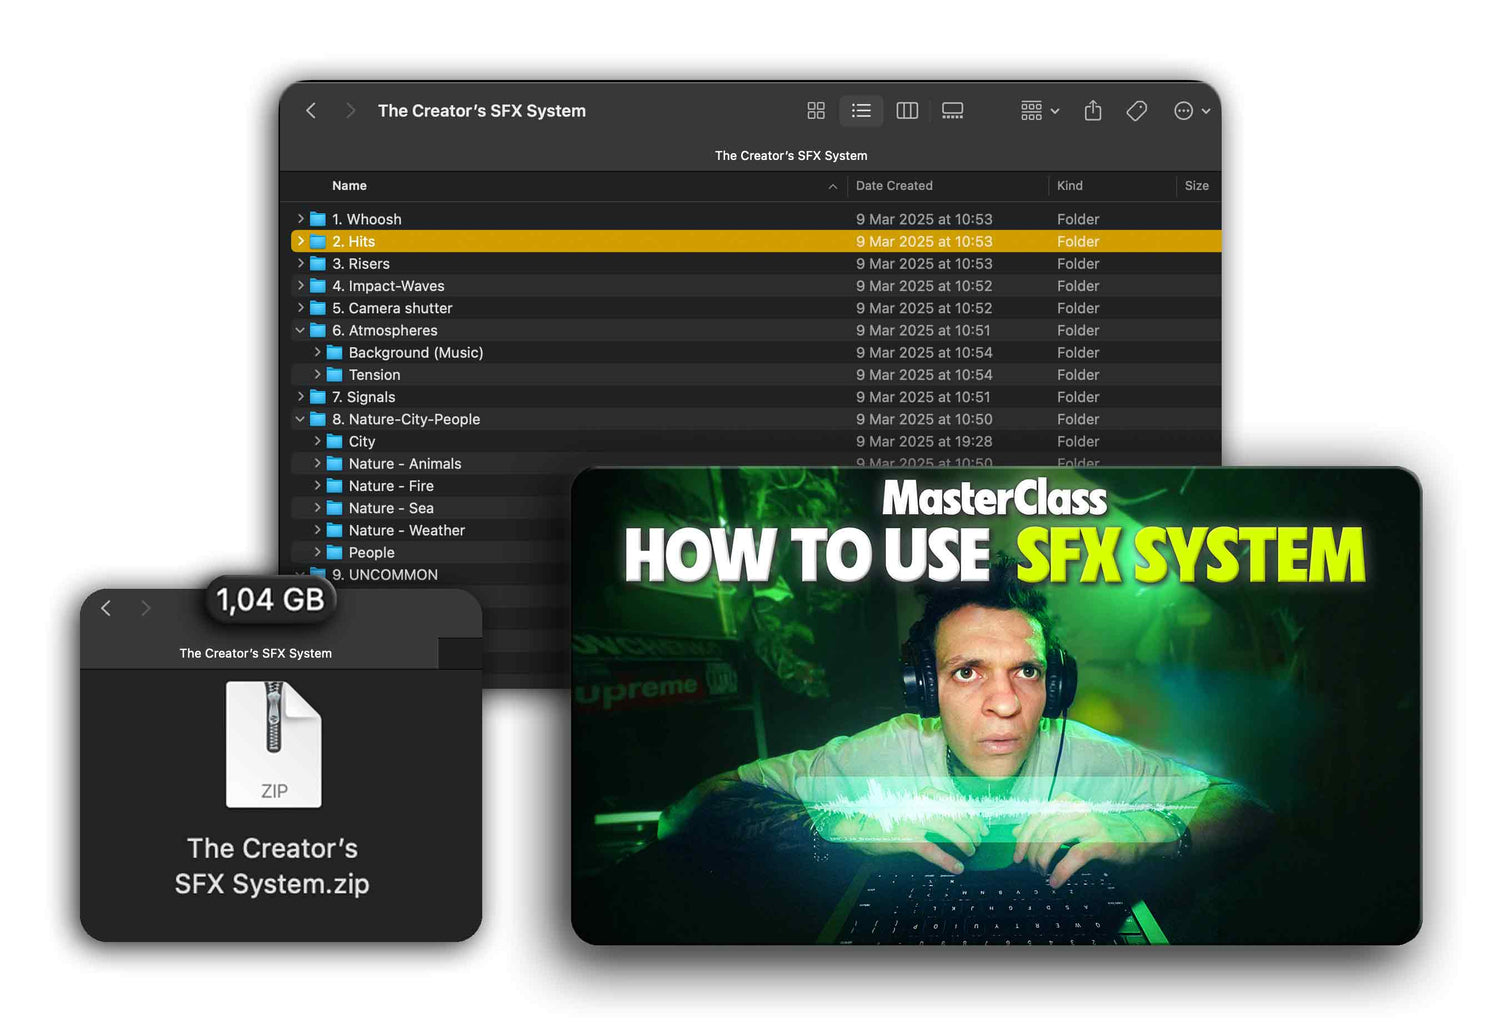Click the Kind column header
1500x1022 pixels.
[1070, 186]
